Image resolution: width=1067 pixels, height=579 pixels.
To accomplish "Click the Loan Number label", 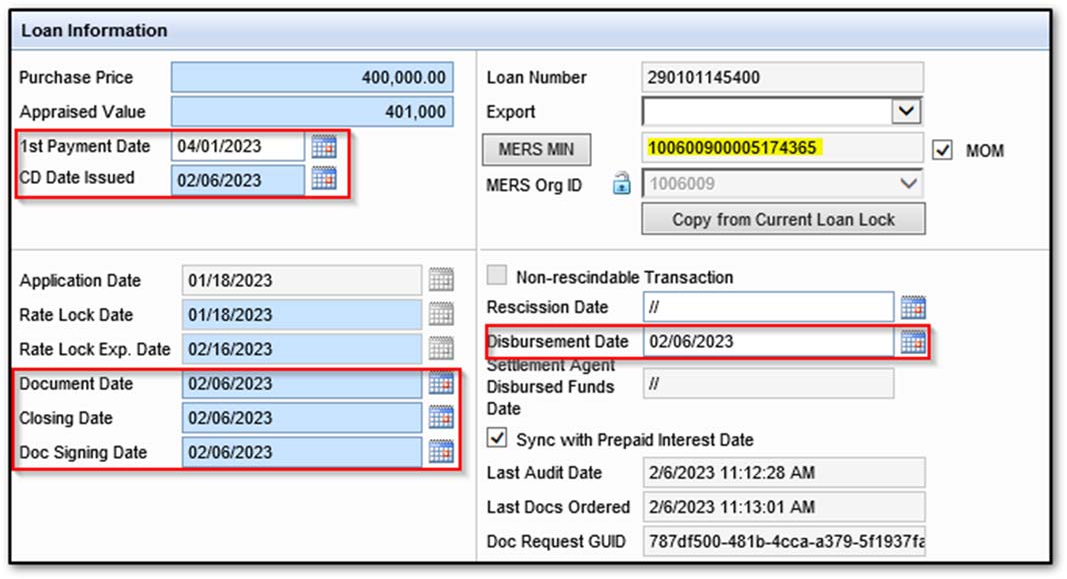I will tap(536, 78).
